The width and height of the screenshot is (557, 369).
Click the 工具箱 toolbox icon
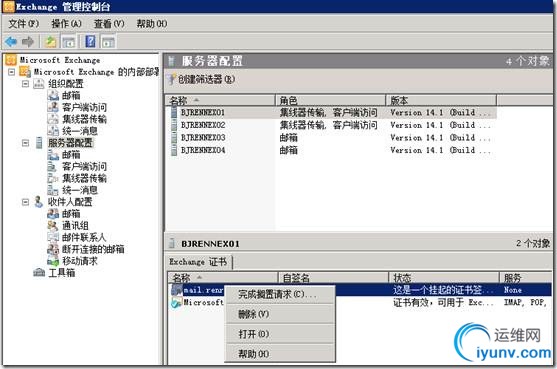(x=39, y=273)
